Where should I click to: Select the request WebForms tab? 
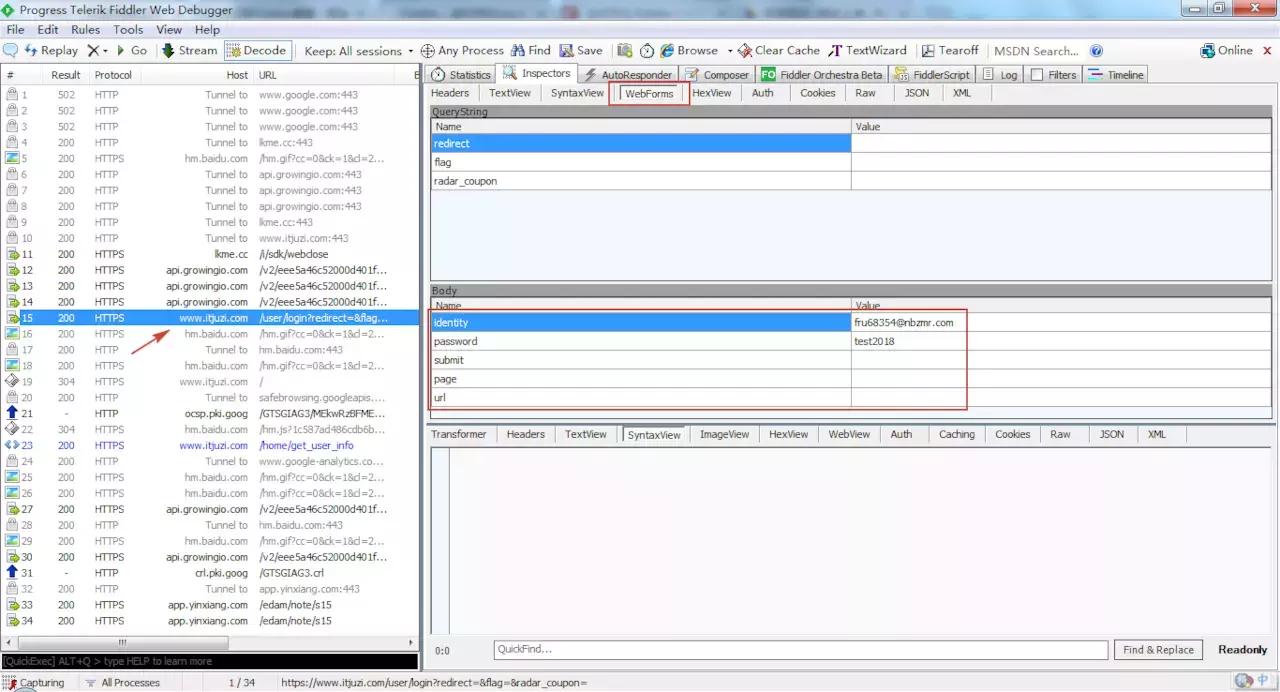pos(649,93)
